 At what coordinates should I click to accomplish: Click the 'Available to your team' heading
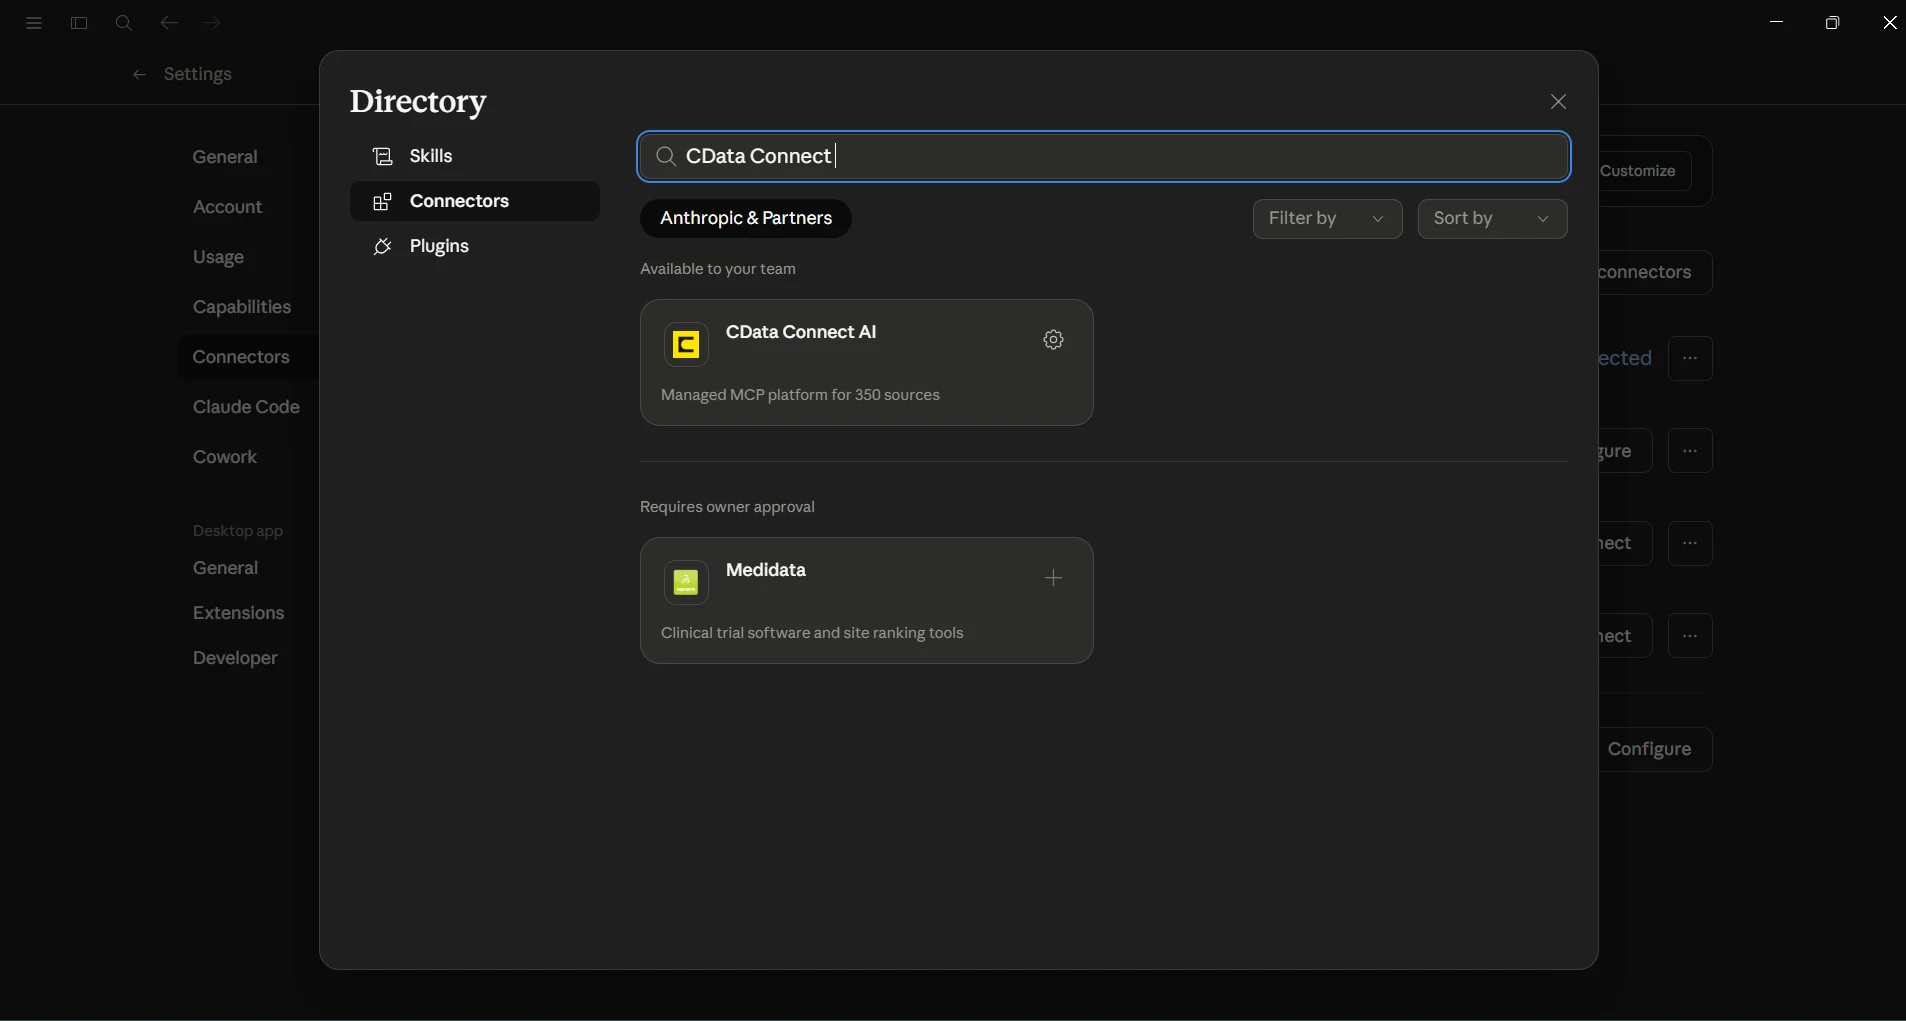click(x=718, y=269)
